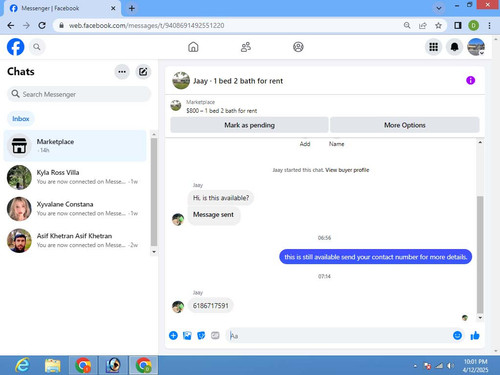This screenshot has height=375, width=500.
Task: Close the Messenger tab
Action: pos(113,8)
